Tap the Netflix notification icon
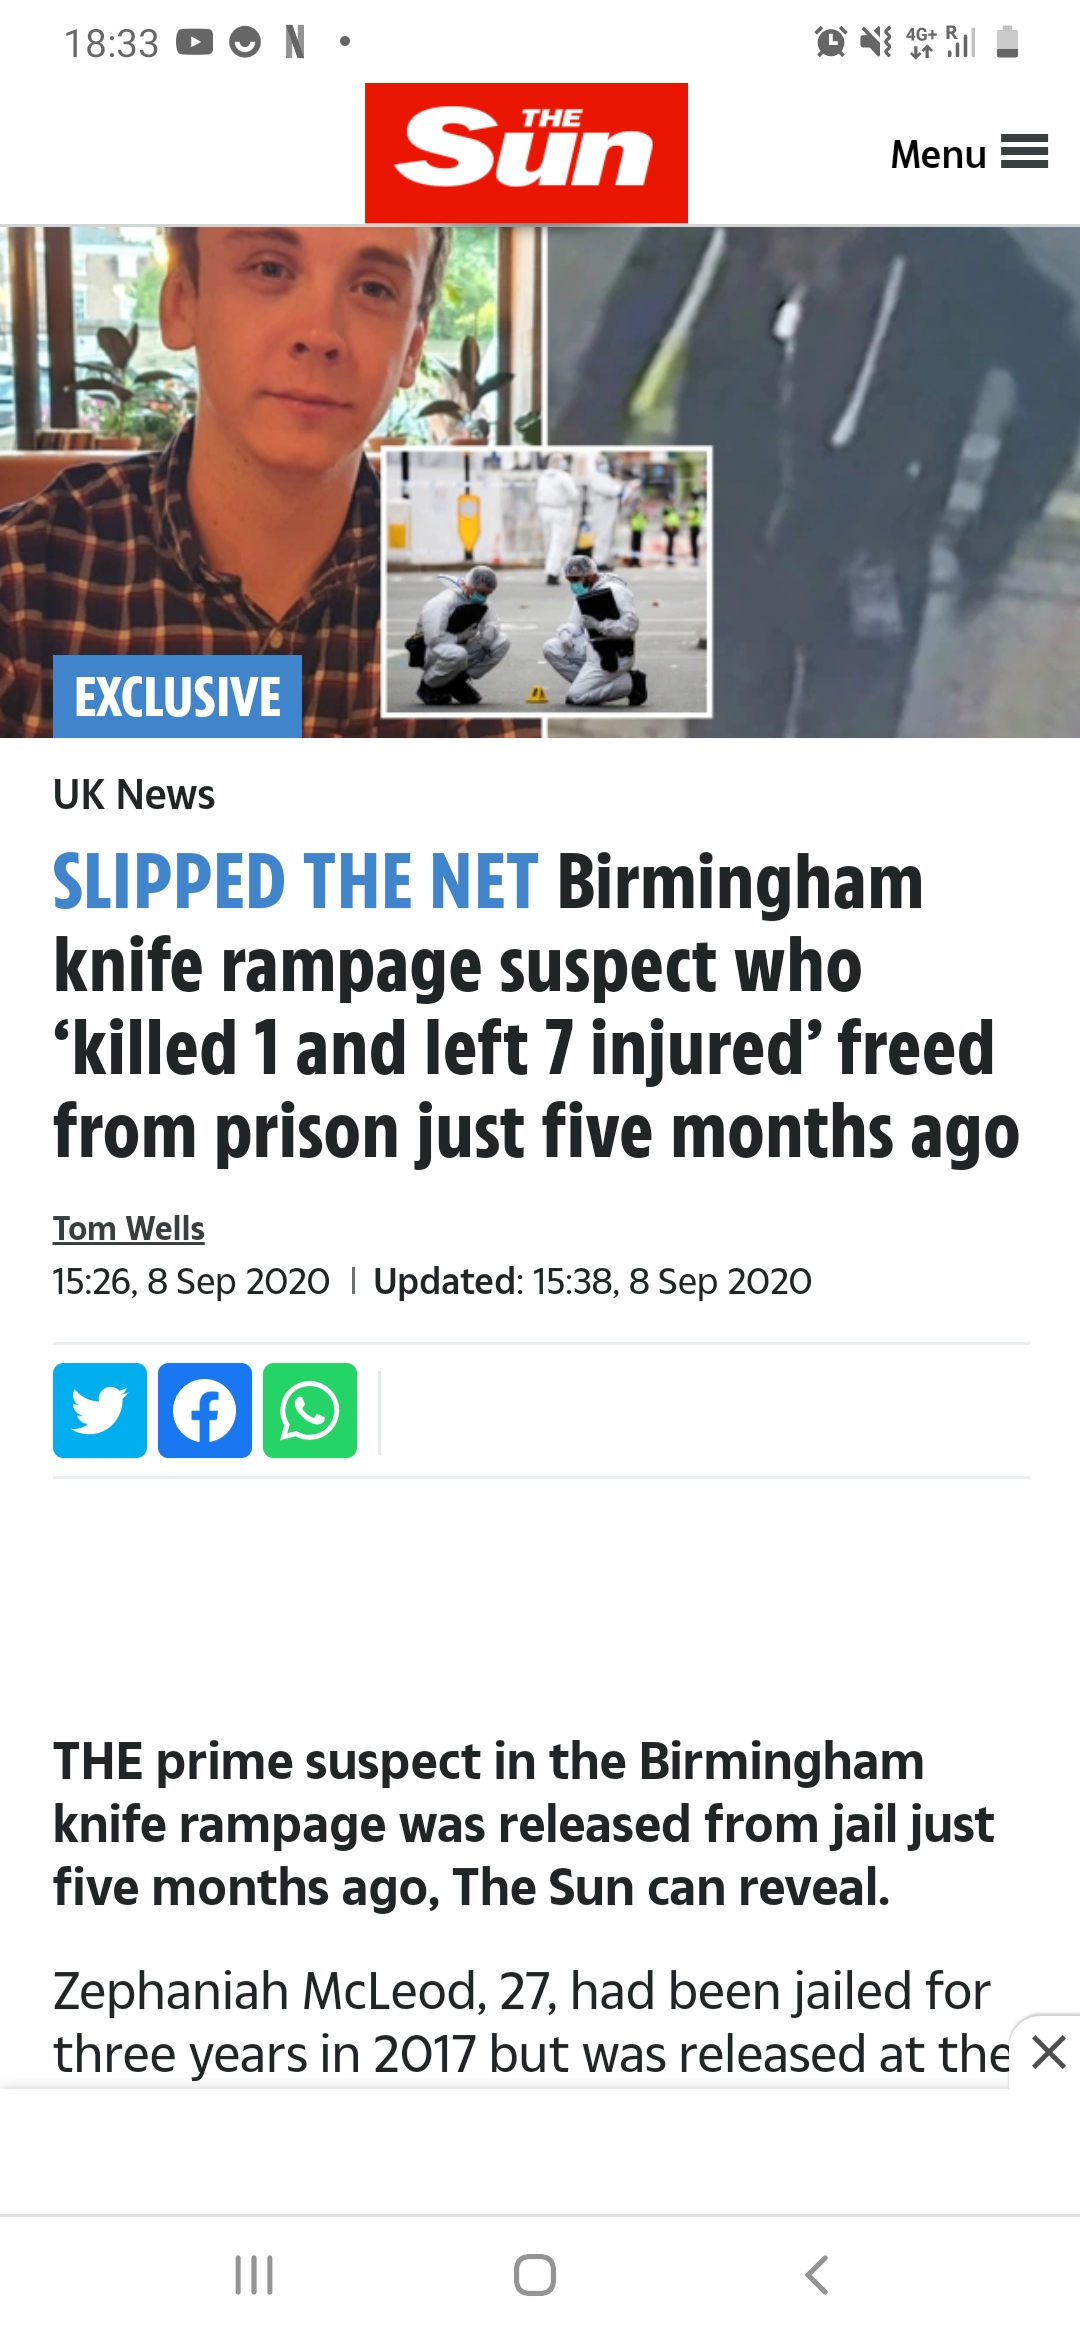Image resolution: width=1080 pixels, height=2340 pixels. pyautogui.click(x=295, y=42)
